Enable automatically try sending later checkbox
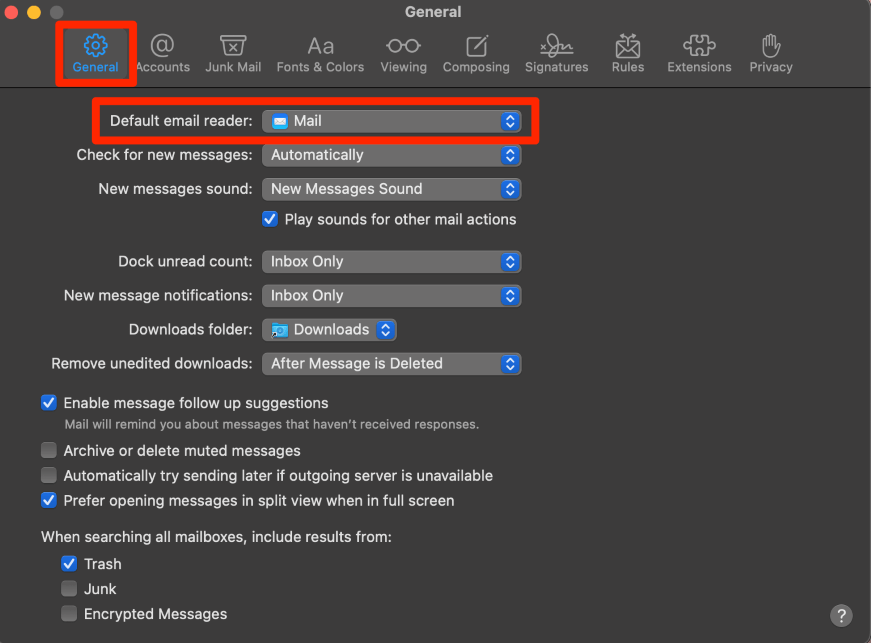The image size is (871, 643). click(49, 475)
